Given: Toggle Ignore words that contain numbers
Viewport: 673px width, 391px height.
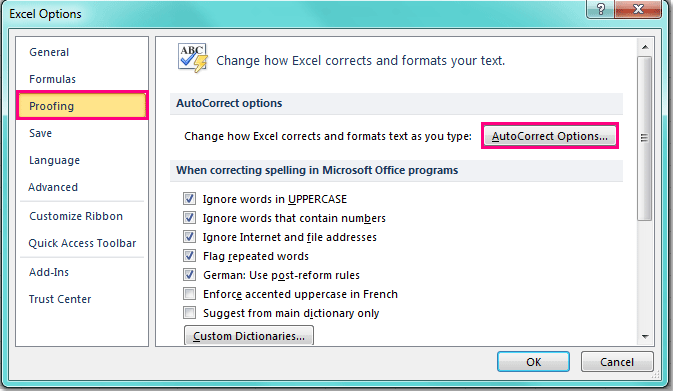Looking at the screenshot, I should (x=189, y=218).
